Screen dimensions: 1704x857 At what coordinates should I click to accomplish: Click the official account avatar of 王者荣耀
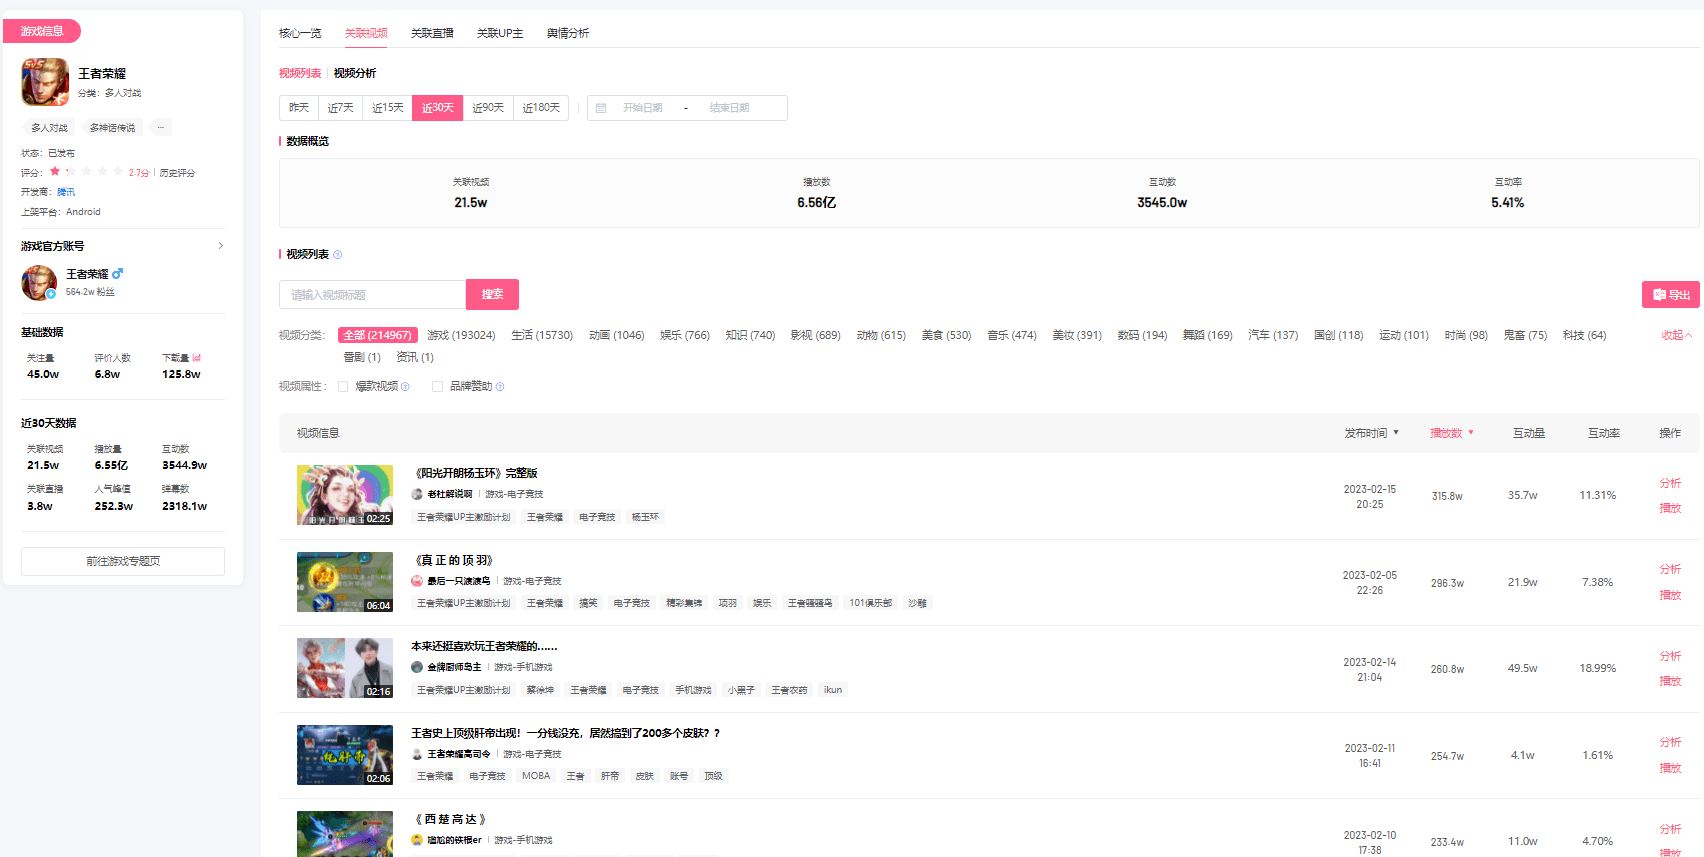click(39, 283)
